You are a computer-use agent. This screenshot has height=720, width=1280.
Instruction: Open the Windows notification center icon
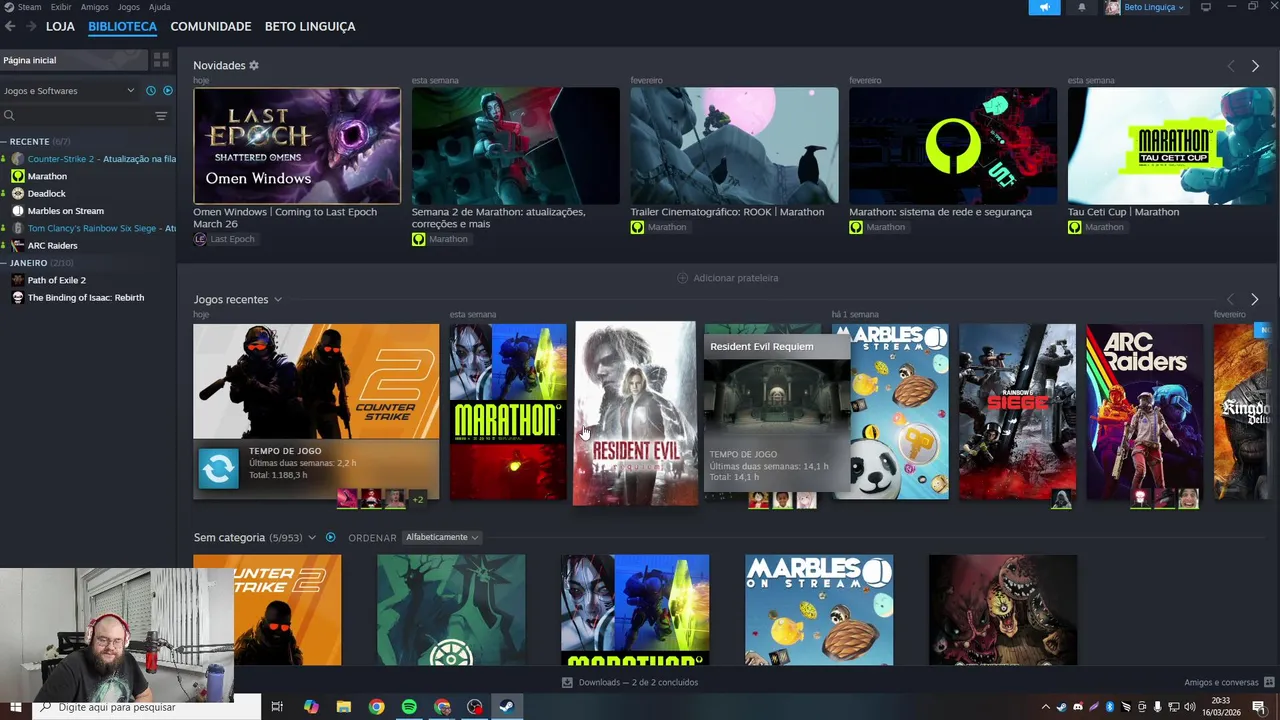1259,707
